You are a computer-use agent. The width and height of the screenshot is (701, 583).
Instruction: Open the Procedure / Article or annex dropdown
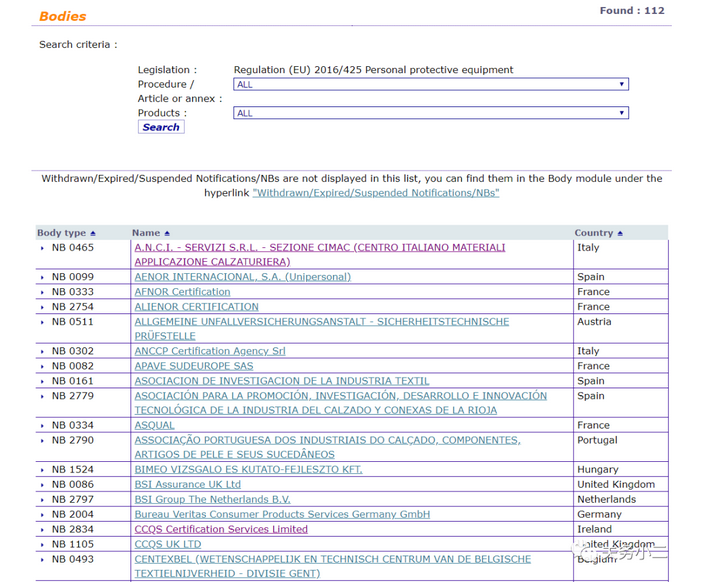(x=430, y=85)
